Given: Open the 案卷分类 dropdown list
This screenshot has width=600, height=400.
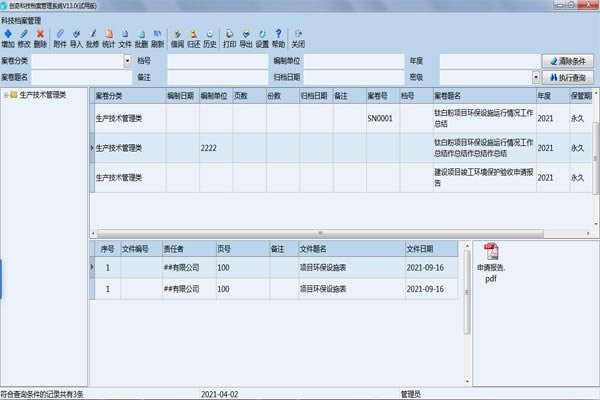Looking at the screenshot, I should coord(128,61).
